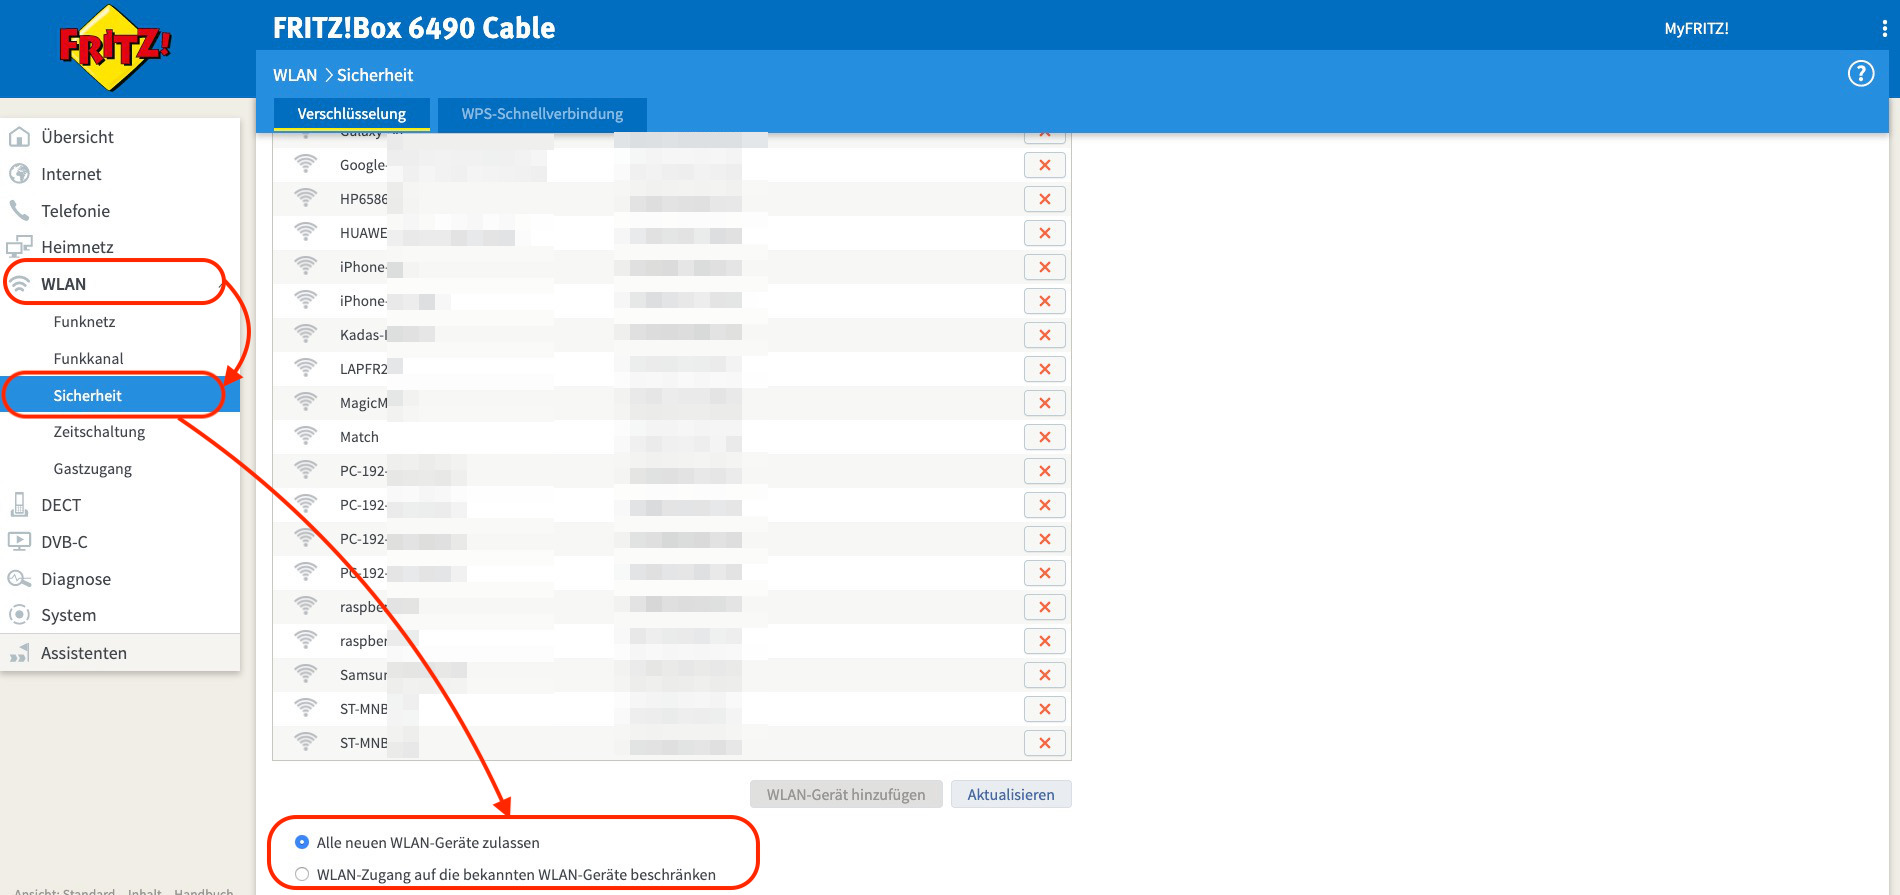Click the HP6586 device name
This screenshot has height=895, width=1900.
(x=363, y=199)
